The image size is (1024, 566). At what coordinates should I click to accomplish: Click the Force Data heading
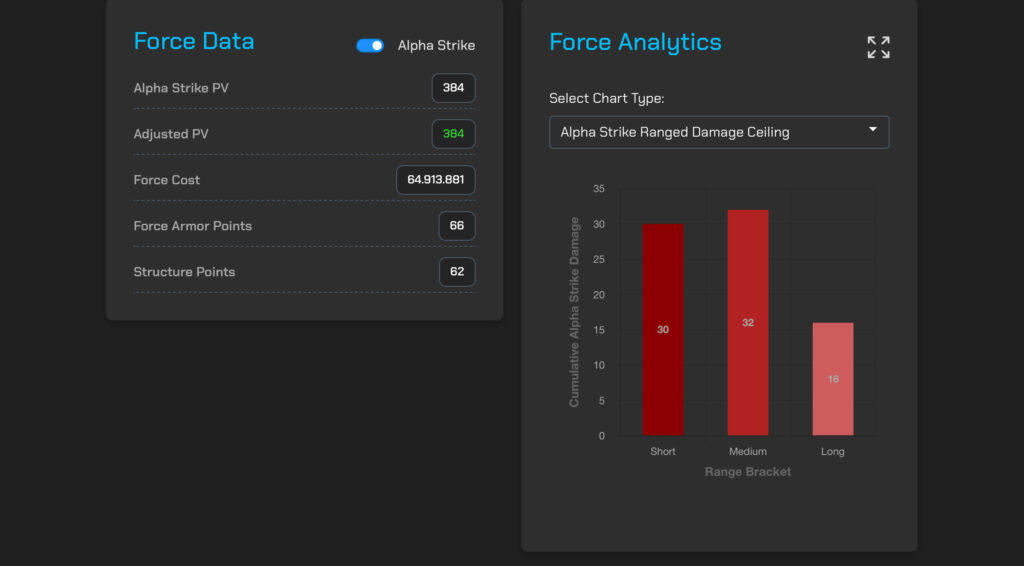194,42
